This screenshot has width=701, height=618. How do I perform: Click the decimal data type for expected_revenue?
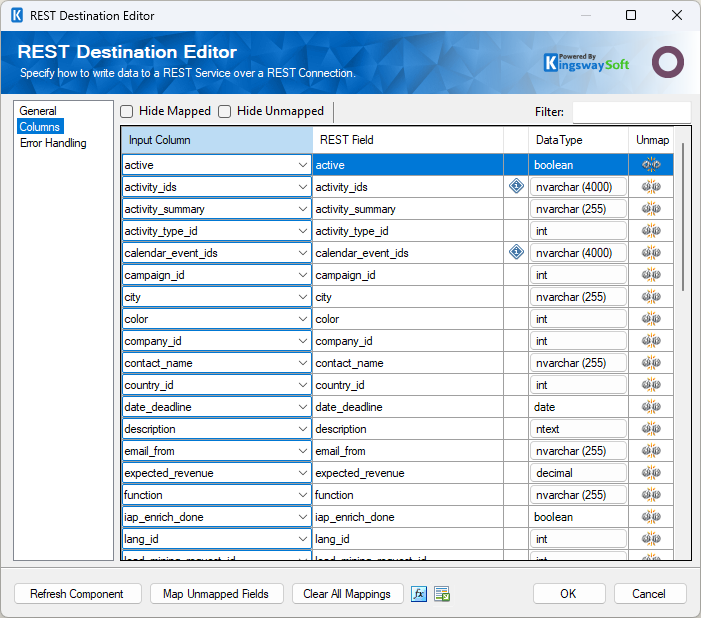tap(579, 473)
